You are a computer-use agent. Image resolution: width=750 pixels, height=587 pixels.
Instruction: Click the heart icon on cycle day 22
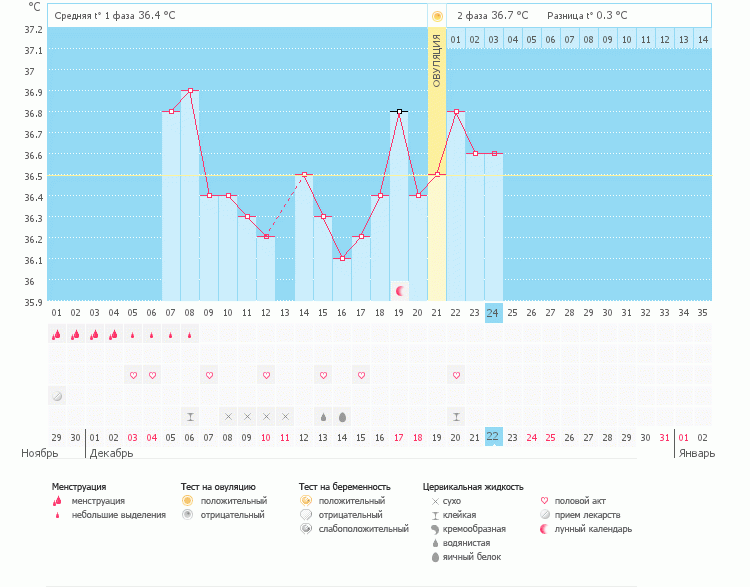(x=456, y=375)
